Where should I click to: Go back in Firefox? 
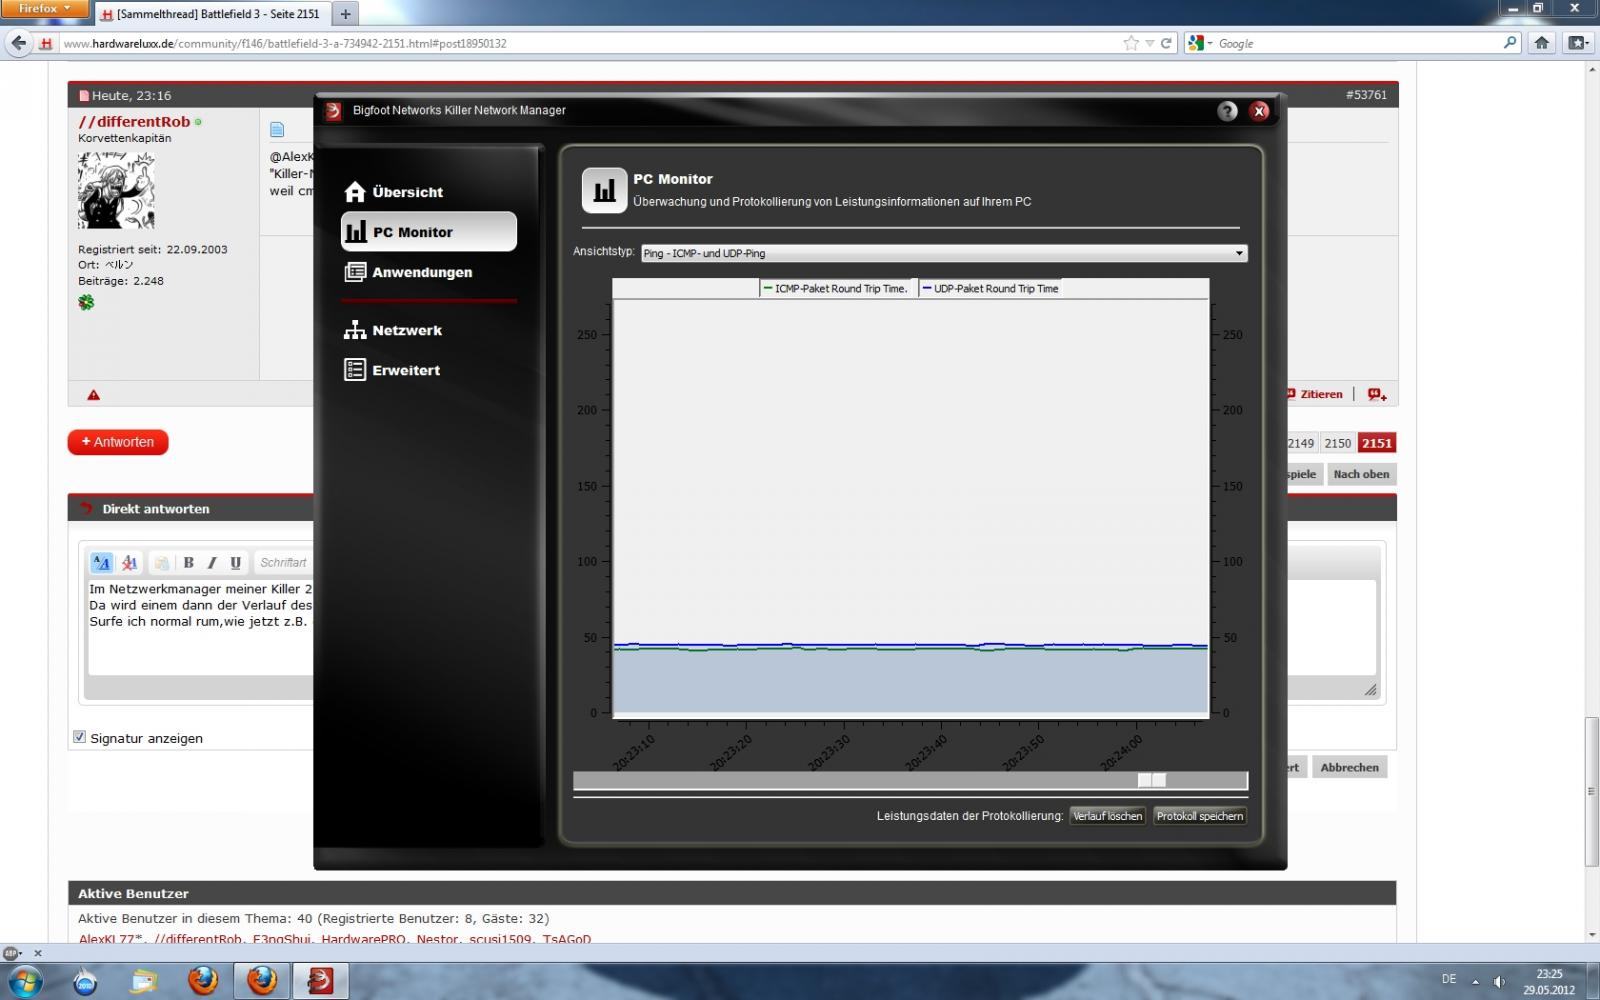pos(18,43)
